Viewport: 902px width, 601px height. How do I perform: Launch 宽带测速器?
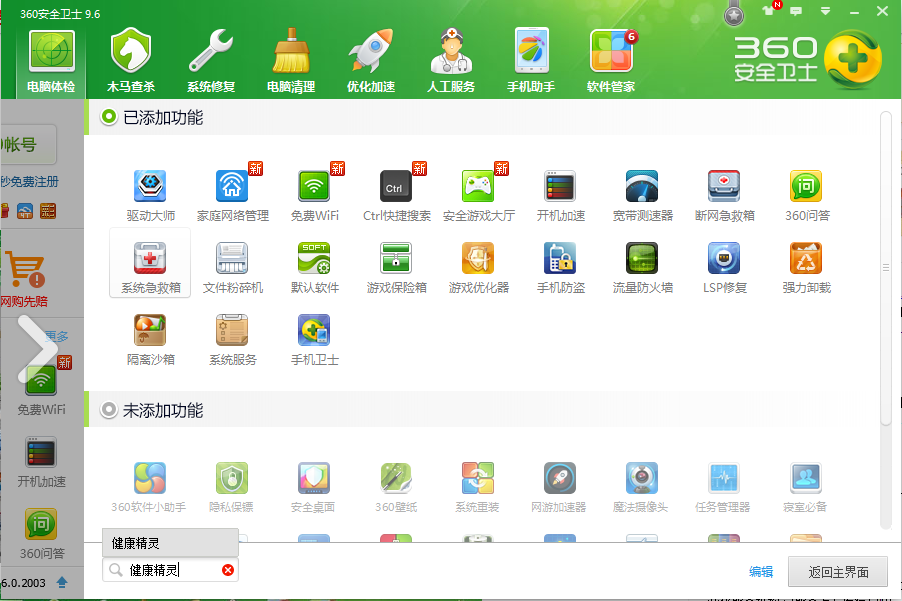click(643, 196)
